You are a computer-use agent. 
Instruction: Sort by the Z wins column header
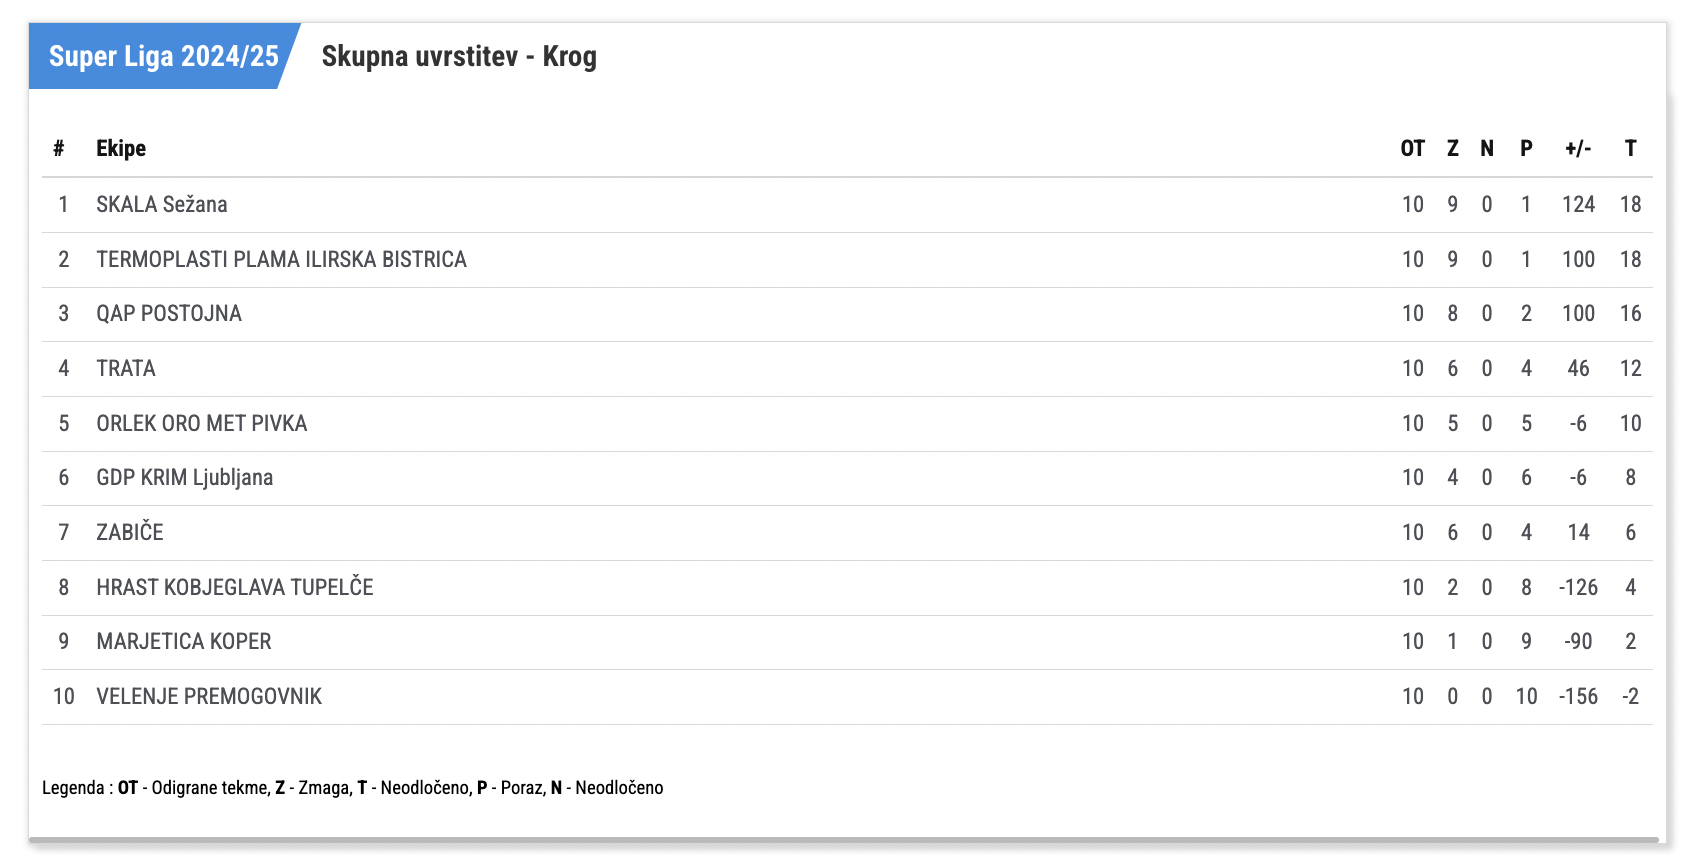(1453, 148)
